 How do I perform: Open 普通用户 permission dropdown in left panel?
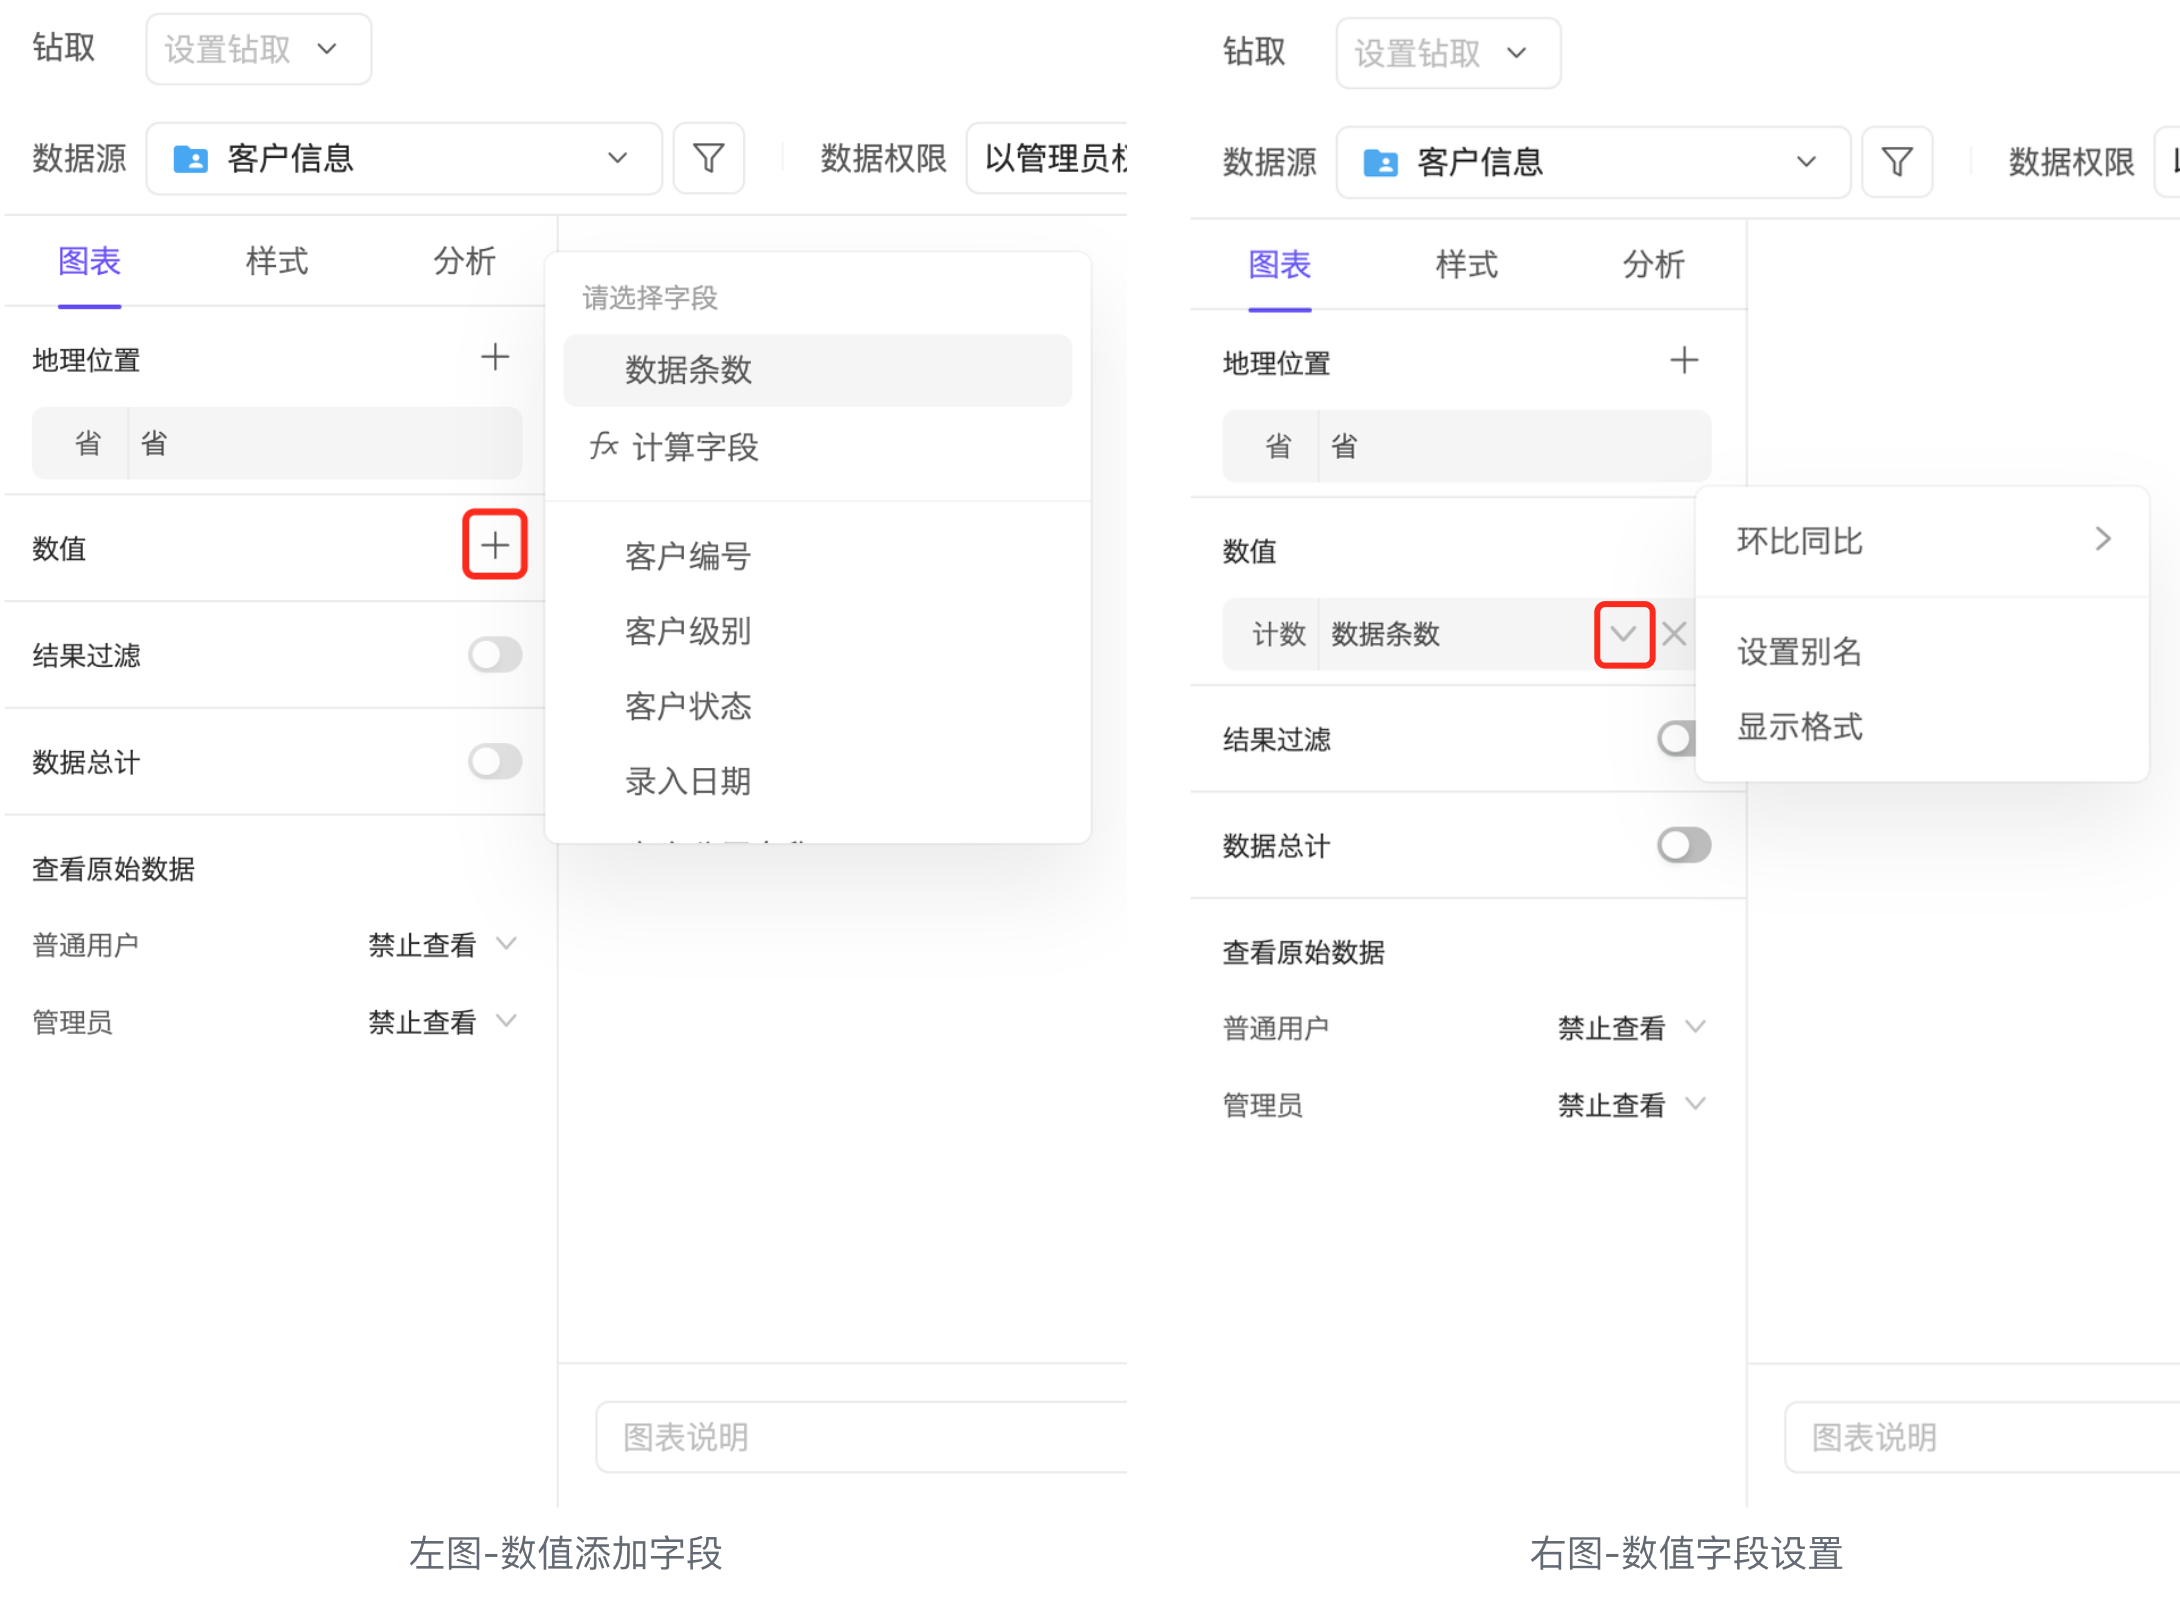point(443,944)
